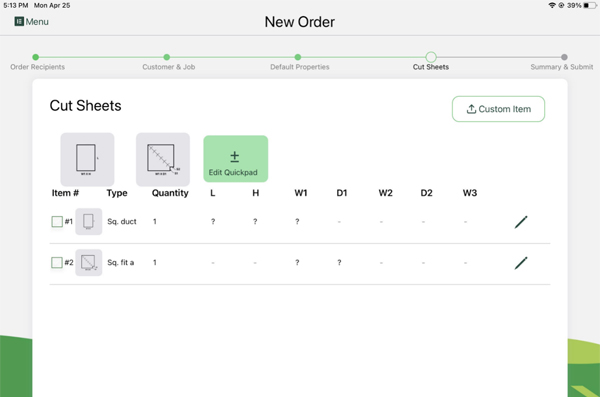
Task: Edit item #2 with pencil icon
Action: pyautogui.click(x=521, y=263)
